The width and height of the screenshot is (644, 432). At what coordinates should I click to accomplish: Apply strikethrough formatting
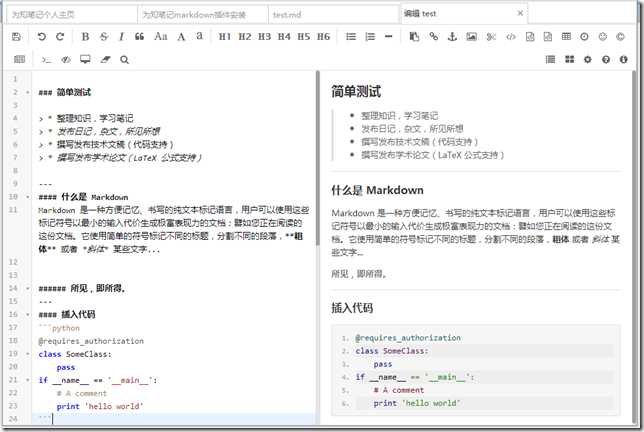point(104,37)
